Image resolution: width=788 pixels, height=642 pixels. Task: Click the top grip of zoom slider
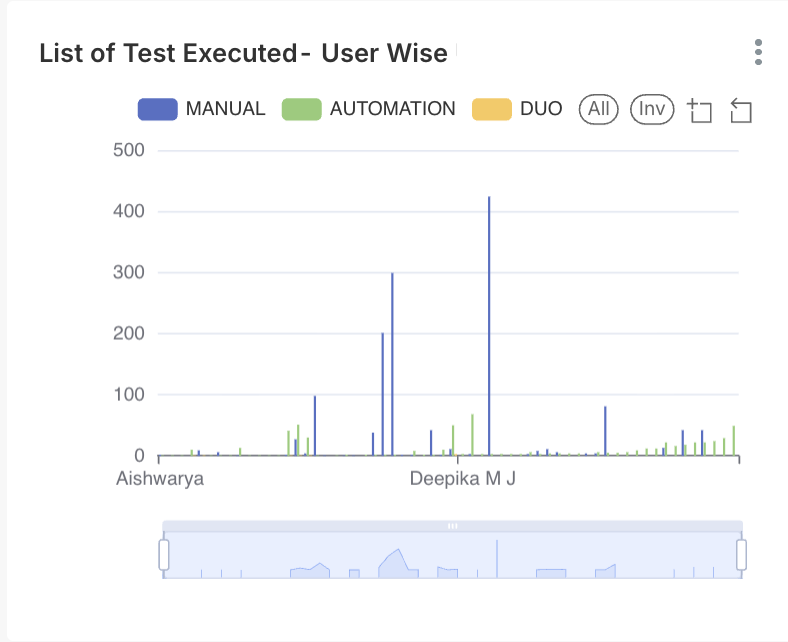(x=452, y=525)
